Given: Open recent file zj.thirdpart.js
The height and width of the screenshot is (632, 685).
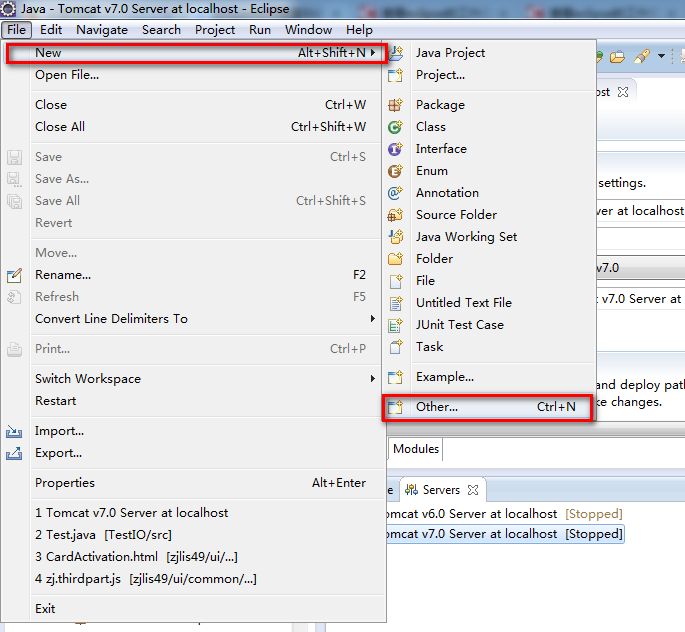Looking at the screenshot, I should [x=192, y=579].
